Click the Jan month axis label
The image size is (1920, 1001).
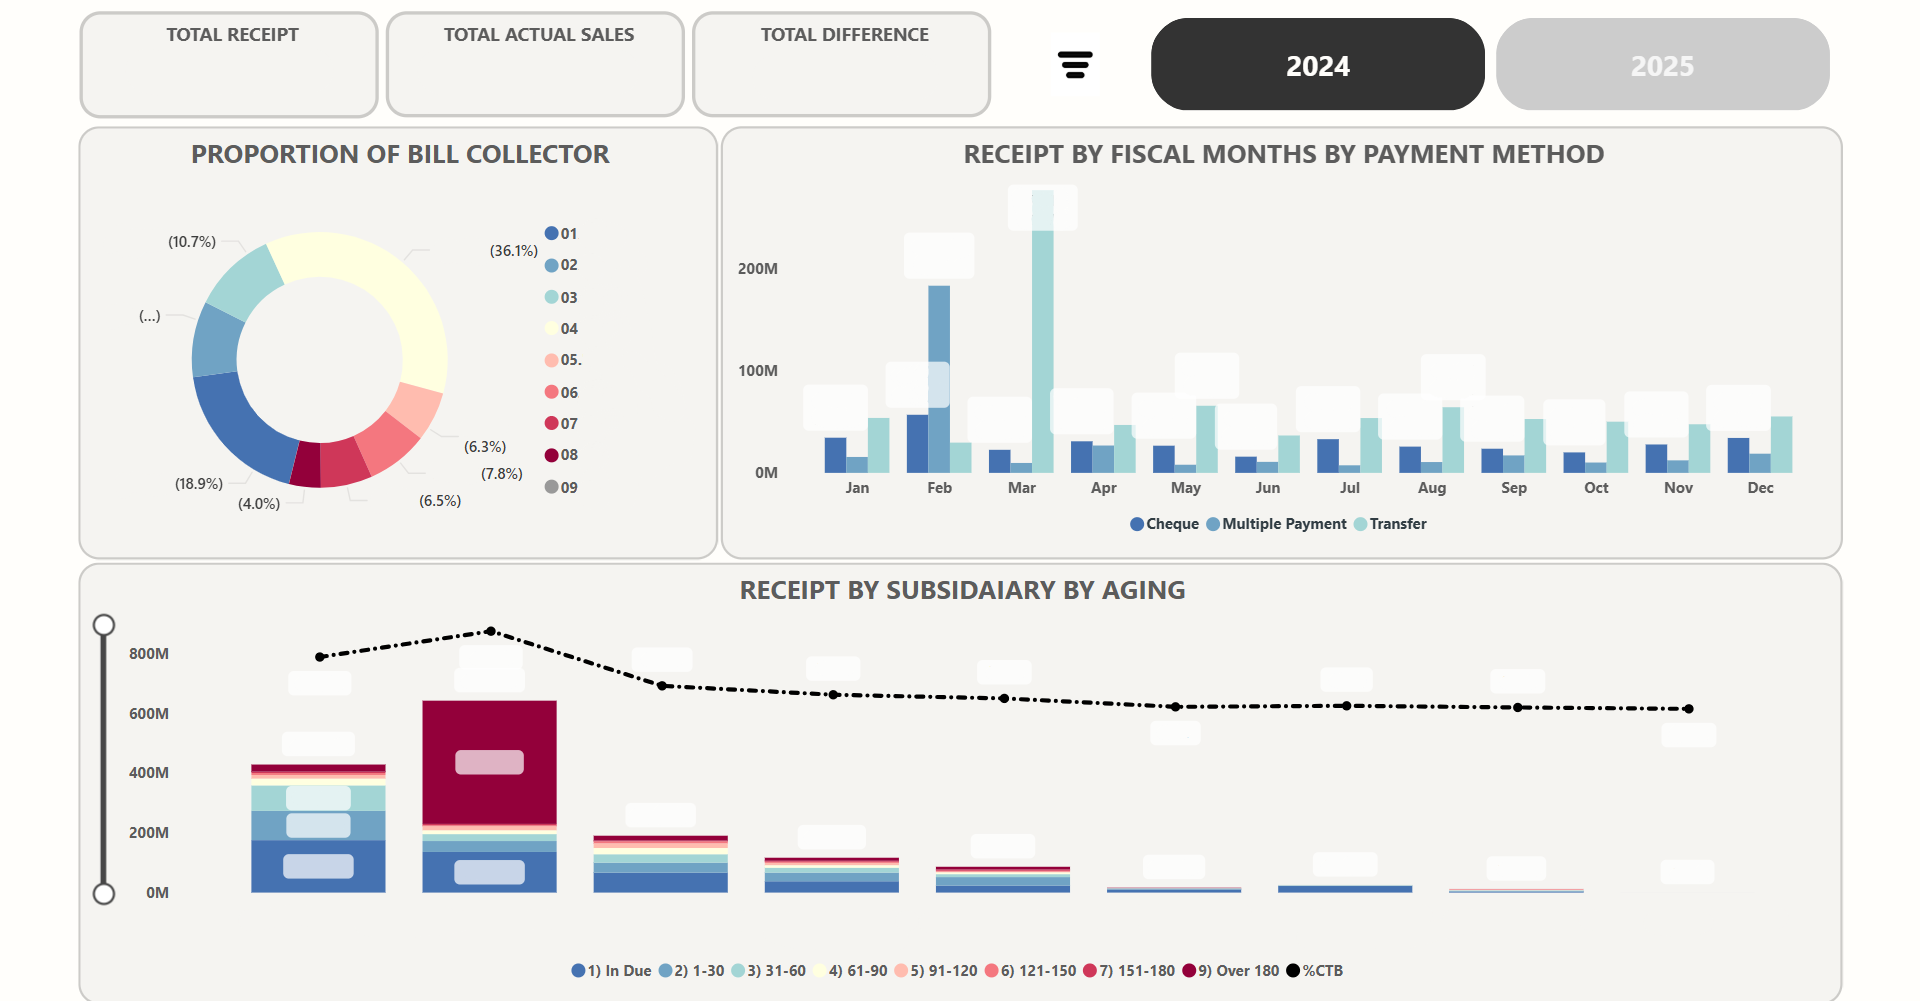coord(857,488)
